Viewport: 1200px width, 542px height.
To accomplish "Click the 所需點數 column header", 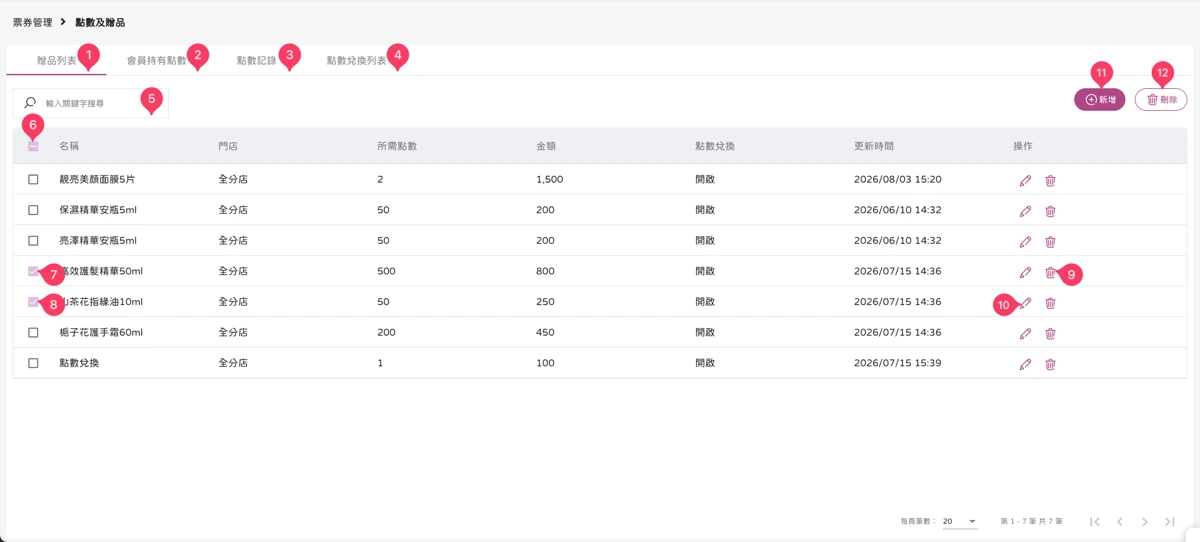I will (x=397, y=146).
